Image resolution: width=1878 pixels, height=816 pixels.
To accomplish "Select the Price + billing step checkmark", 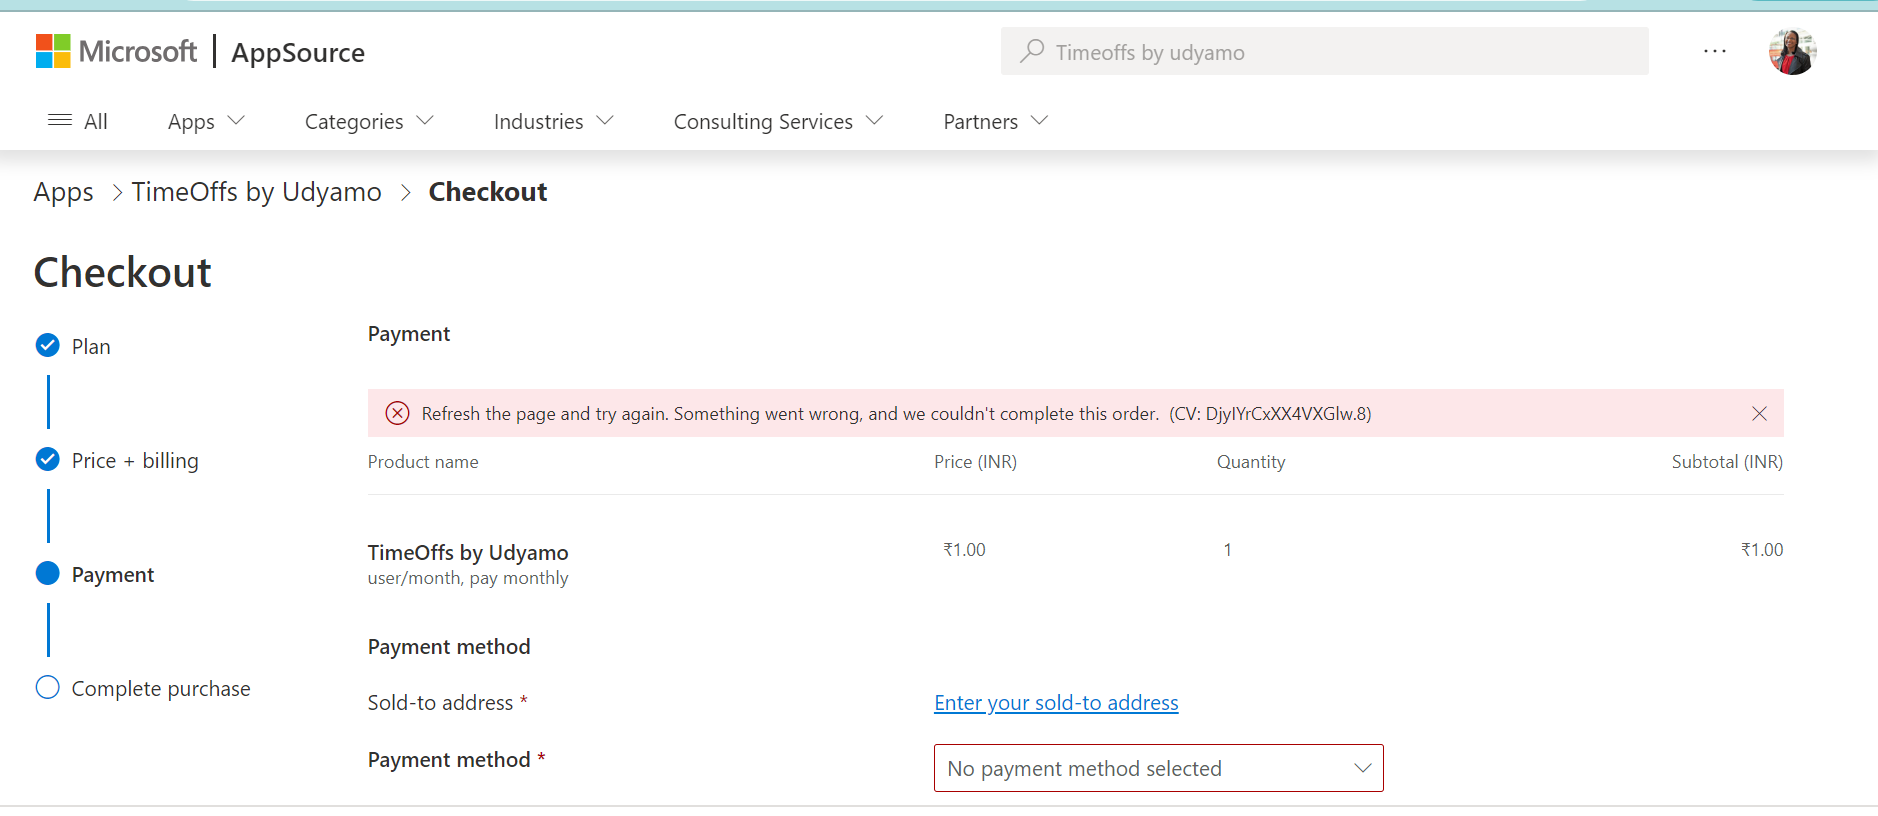I will [x=47, y=460].
